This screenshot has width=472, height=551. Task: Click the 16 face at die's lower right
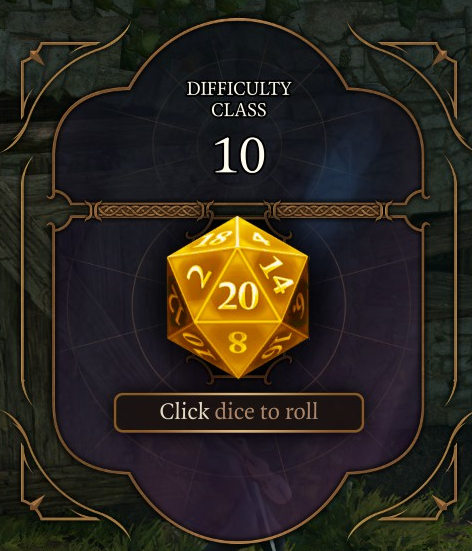click(279, 346)
